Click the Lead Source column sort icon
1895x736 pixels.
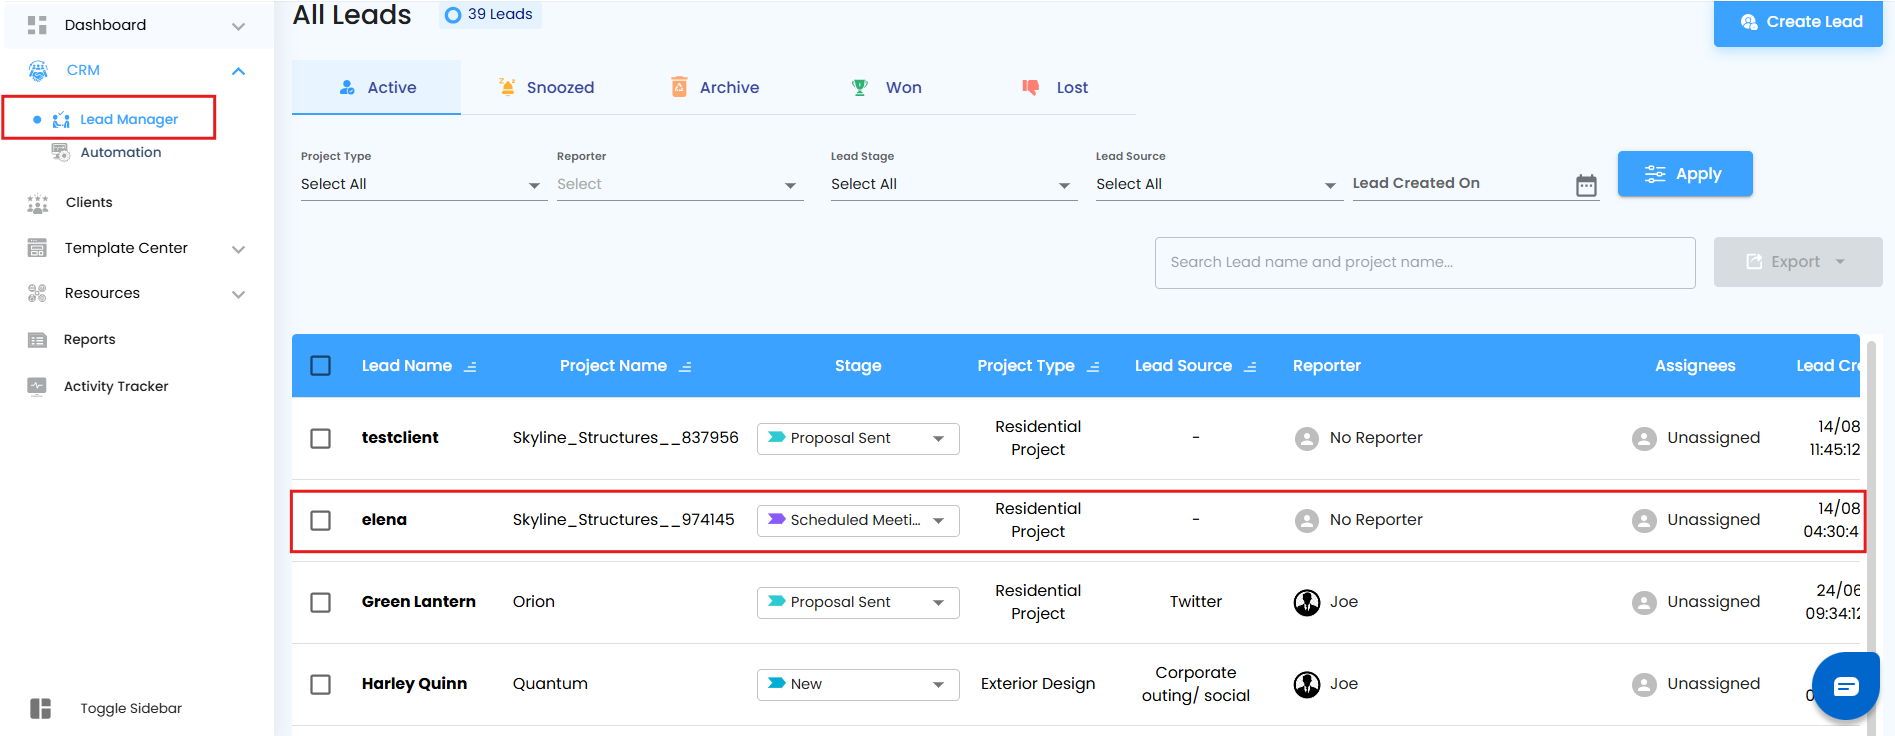1250,367
